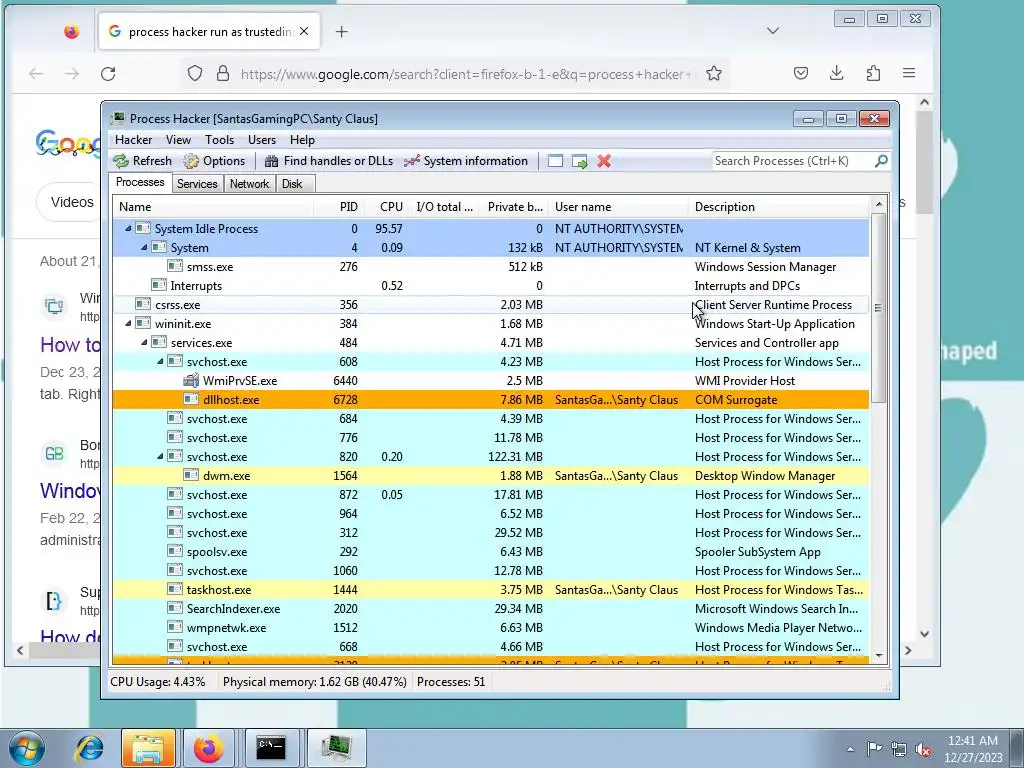Open Firefox downloads panel

coord(837,73)
